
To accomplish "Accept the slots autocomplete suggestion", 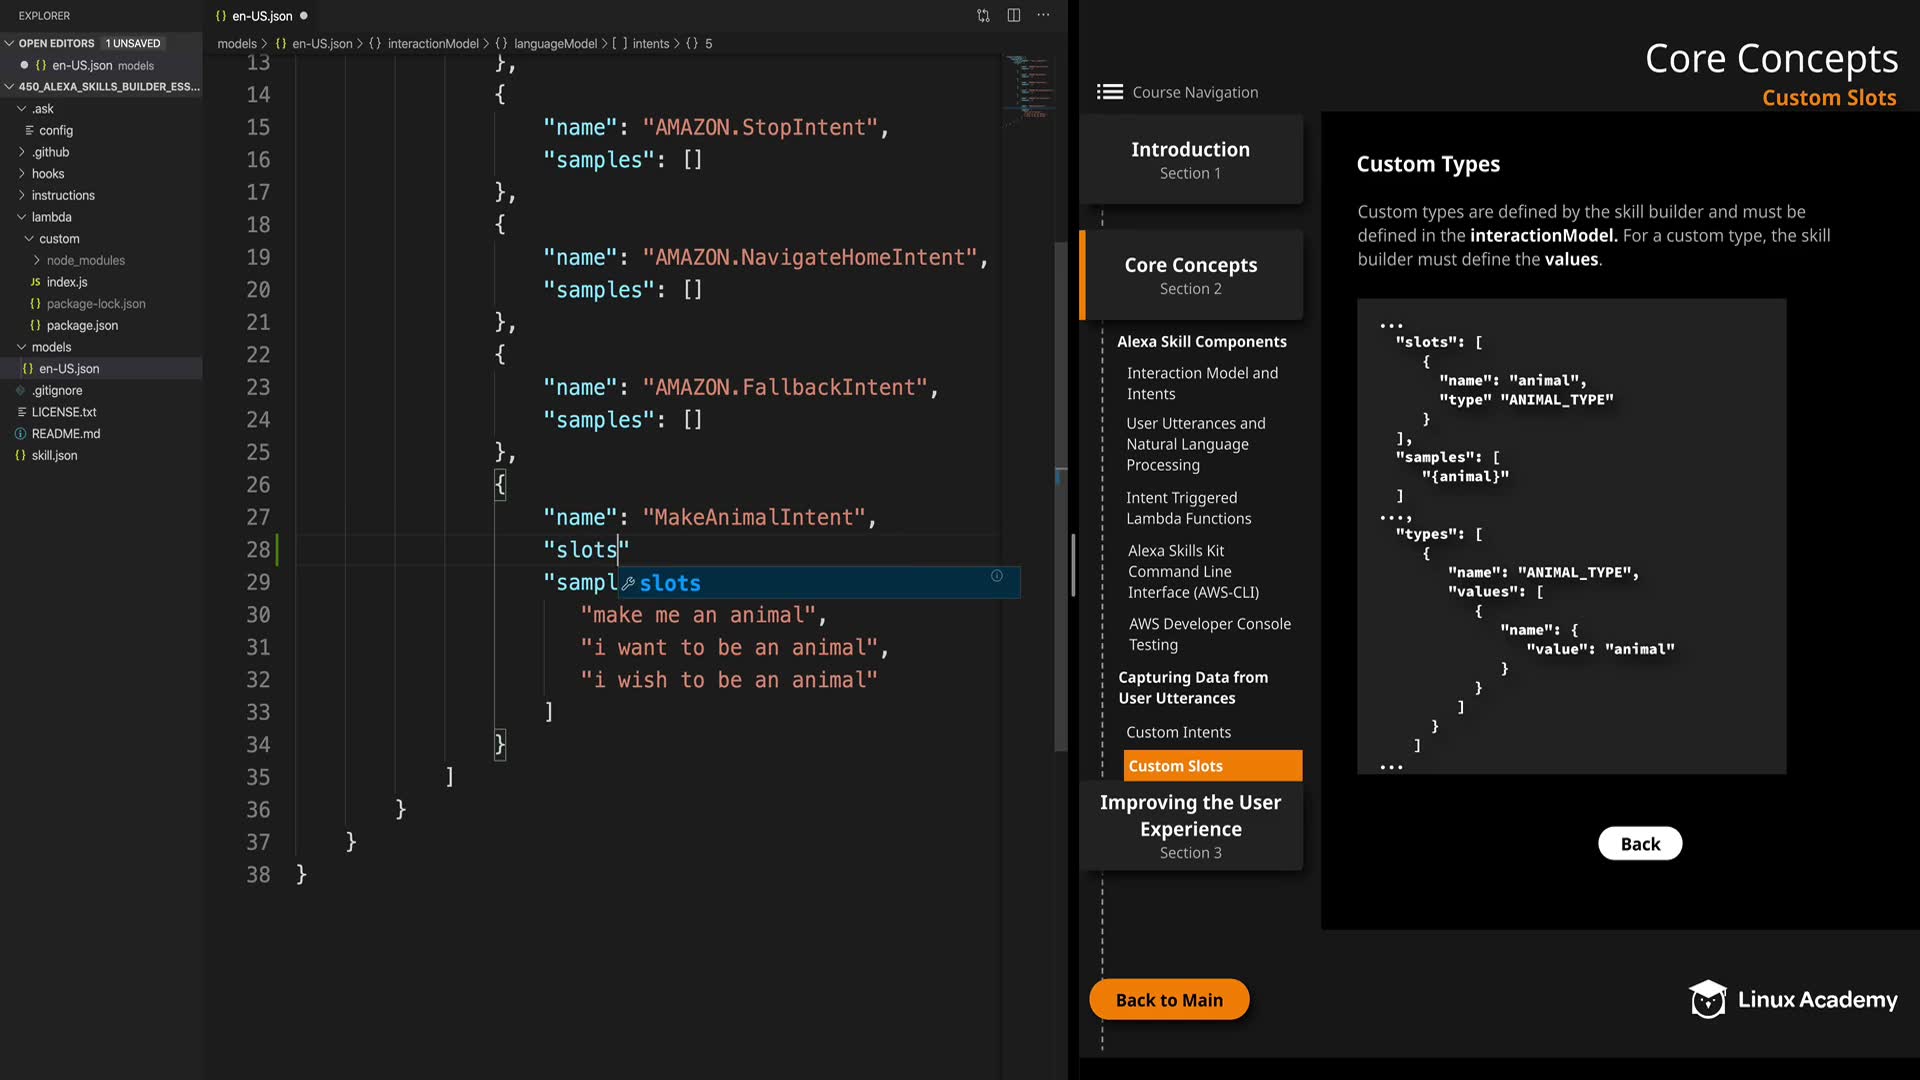I will click(670, 583).
